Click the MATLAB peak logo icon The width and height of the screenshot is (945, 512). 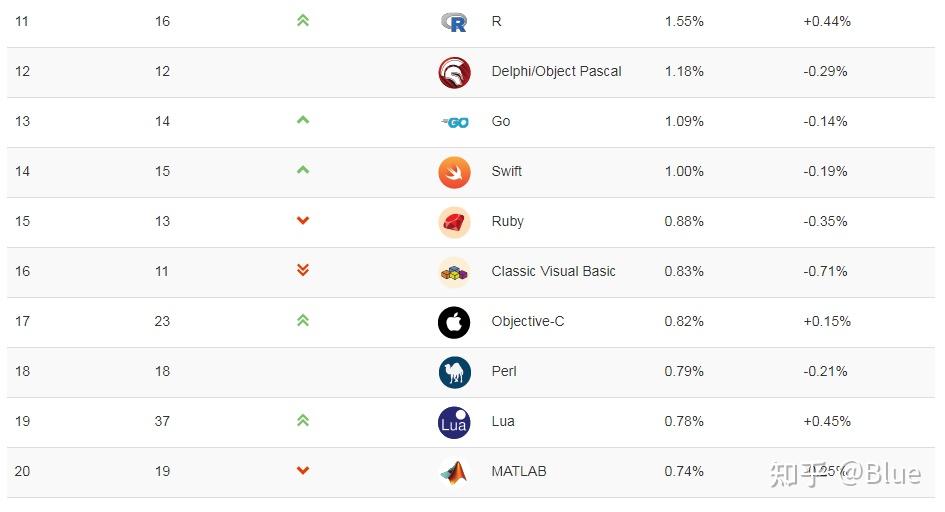(x=454, y=472)
